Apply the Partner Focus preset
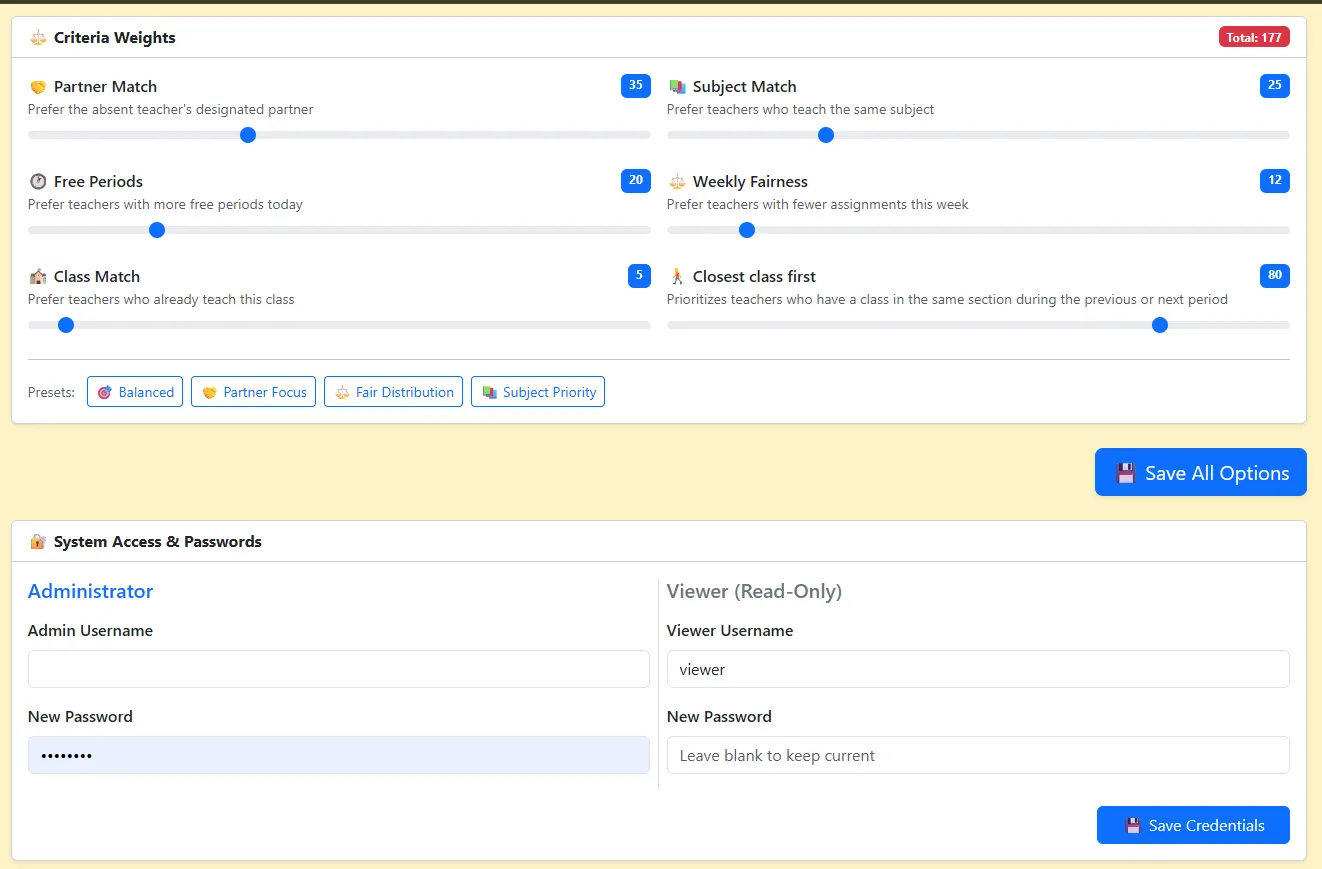The image size is (1322, 869). (x=253, y=392)
